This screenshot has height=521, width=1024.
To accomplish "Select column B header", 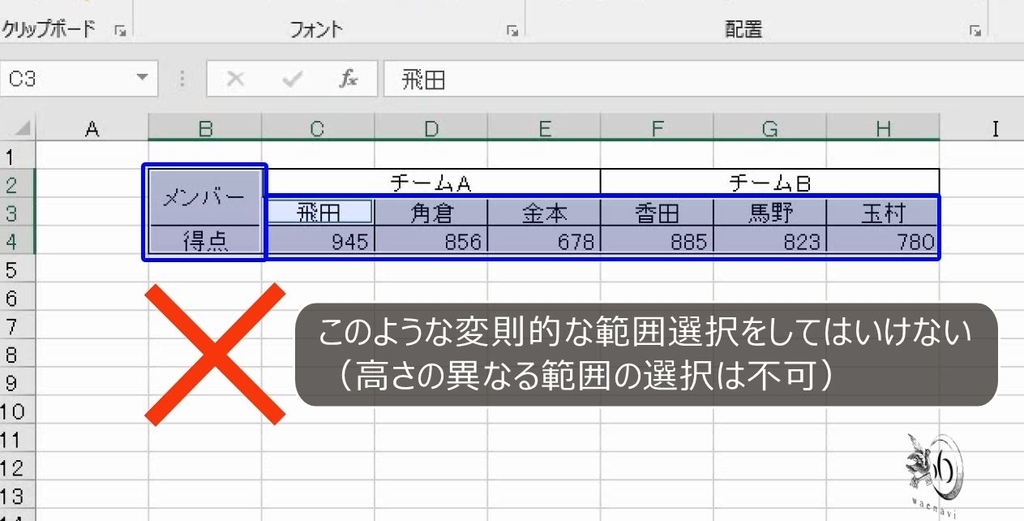I will click(205, 128).
